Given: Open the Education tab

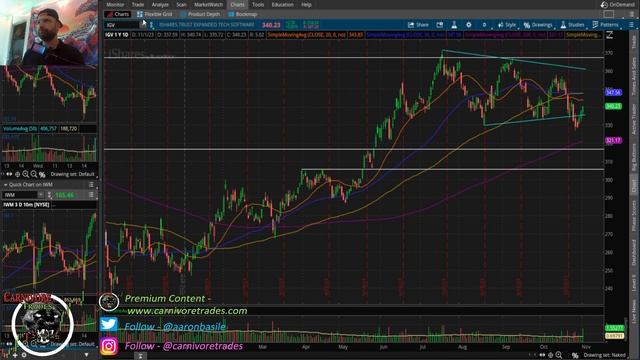Looking at the screenshot, I should click(x=282, y=4).
